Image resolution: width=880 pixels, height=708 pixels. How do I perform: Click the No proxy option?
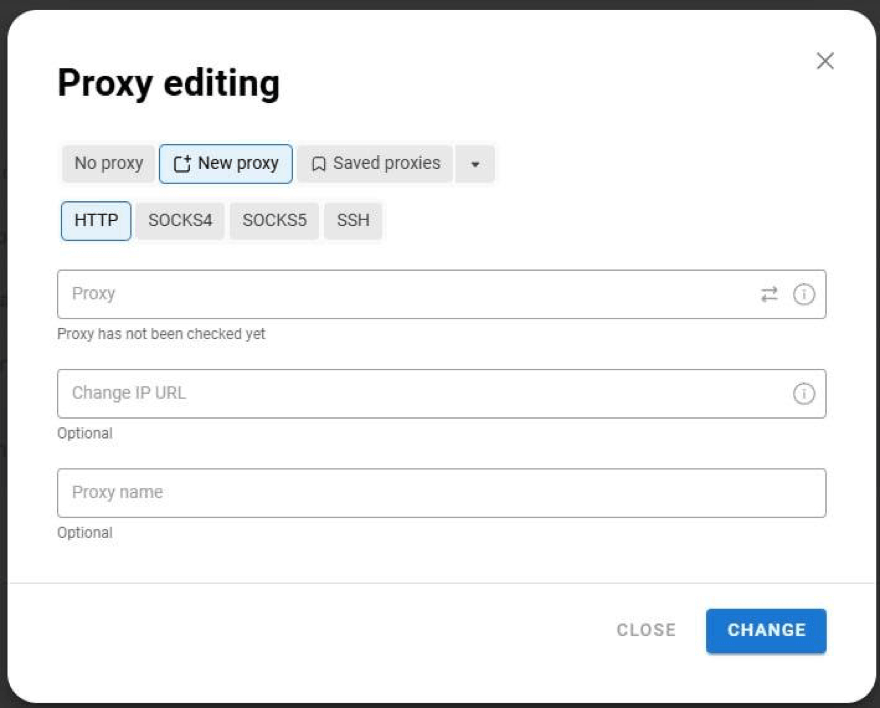click(x=107, y=163)
